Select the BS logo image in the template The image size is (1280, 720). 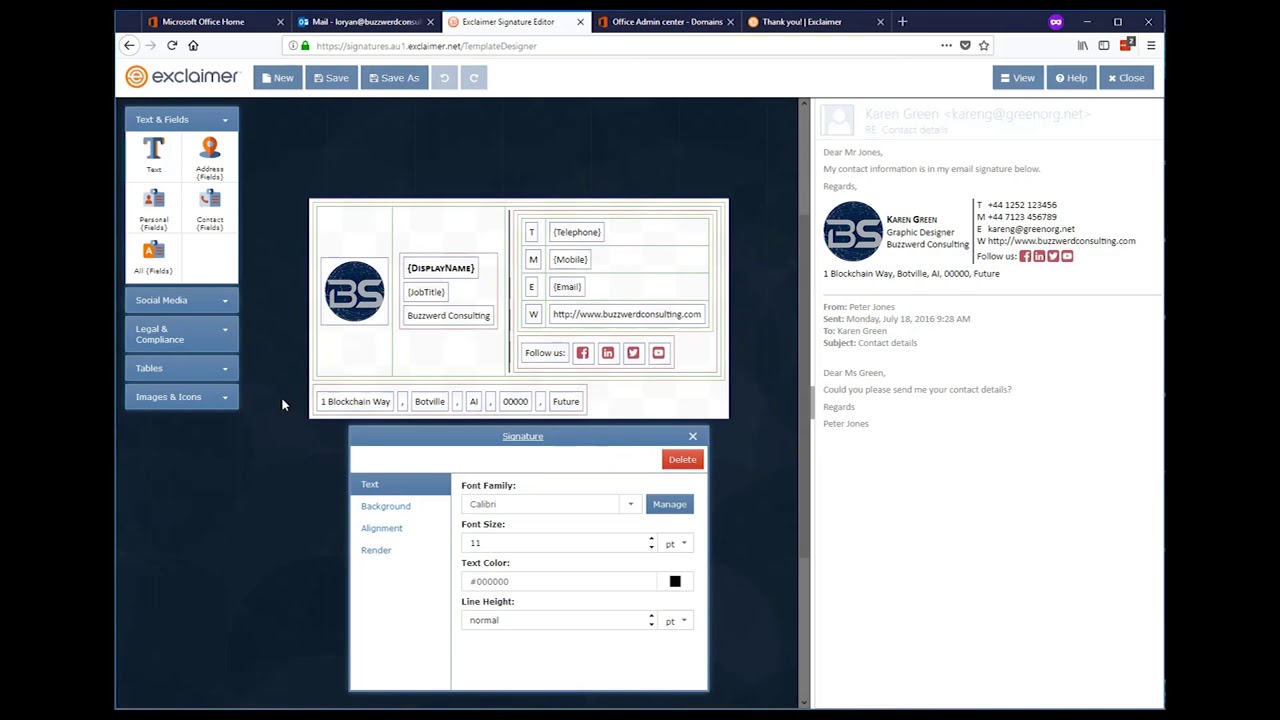click(x=354, y=291)
